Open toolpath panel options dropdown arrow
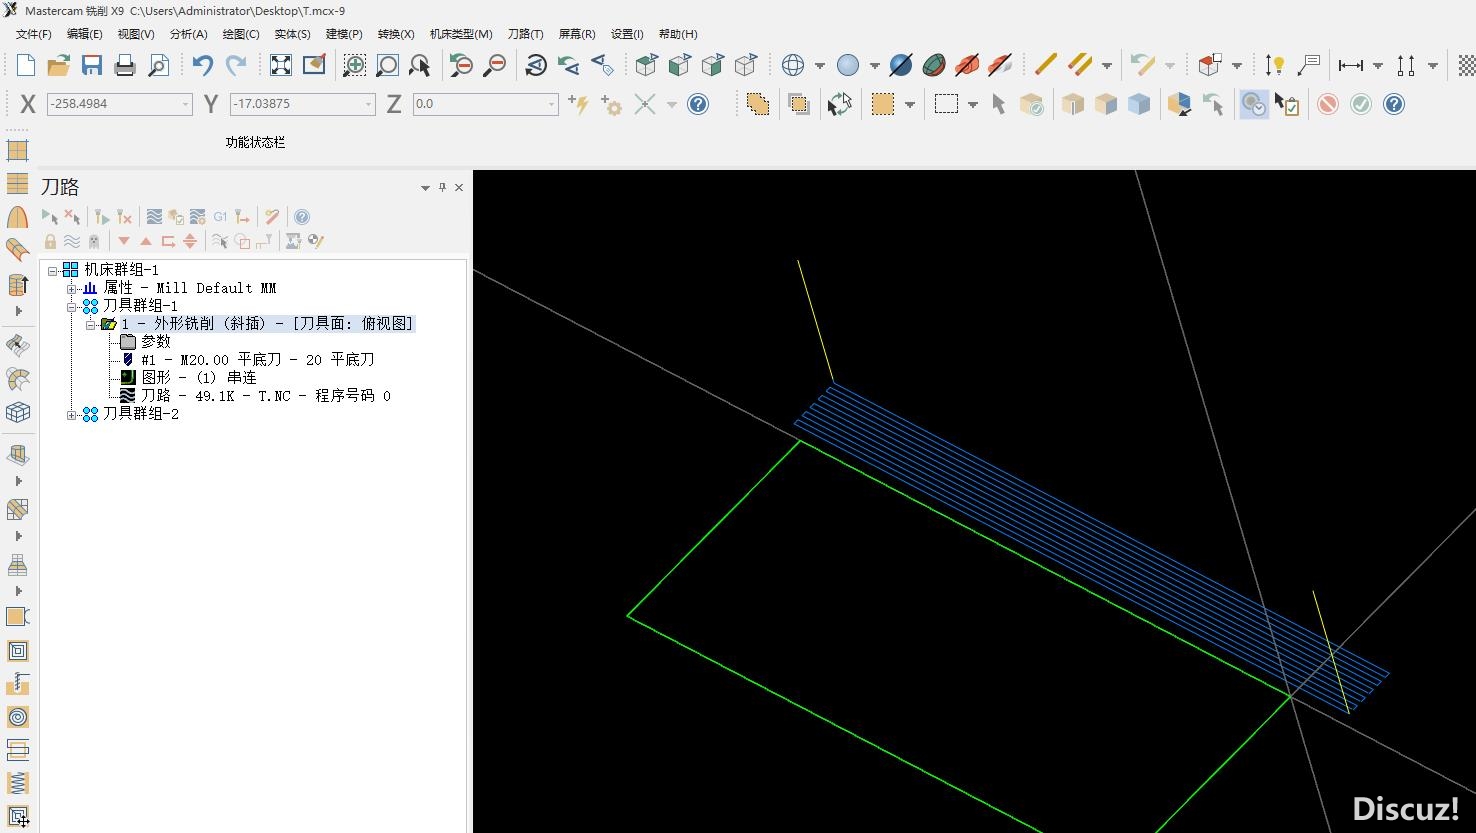Viewport: 1476px width, 833px height. point(425,187)
